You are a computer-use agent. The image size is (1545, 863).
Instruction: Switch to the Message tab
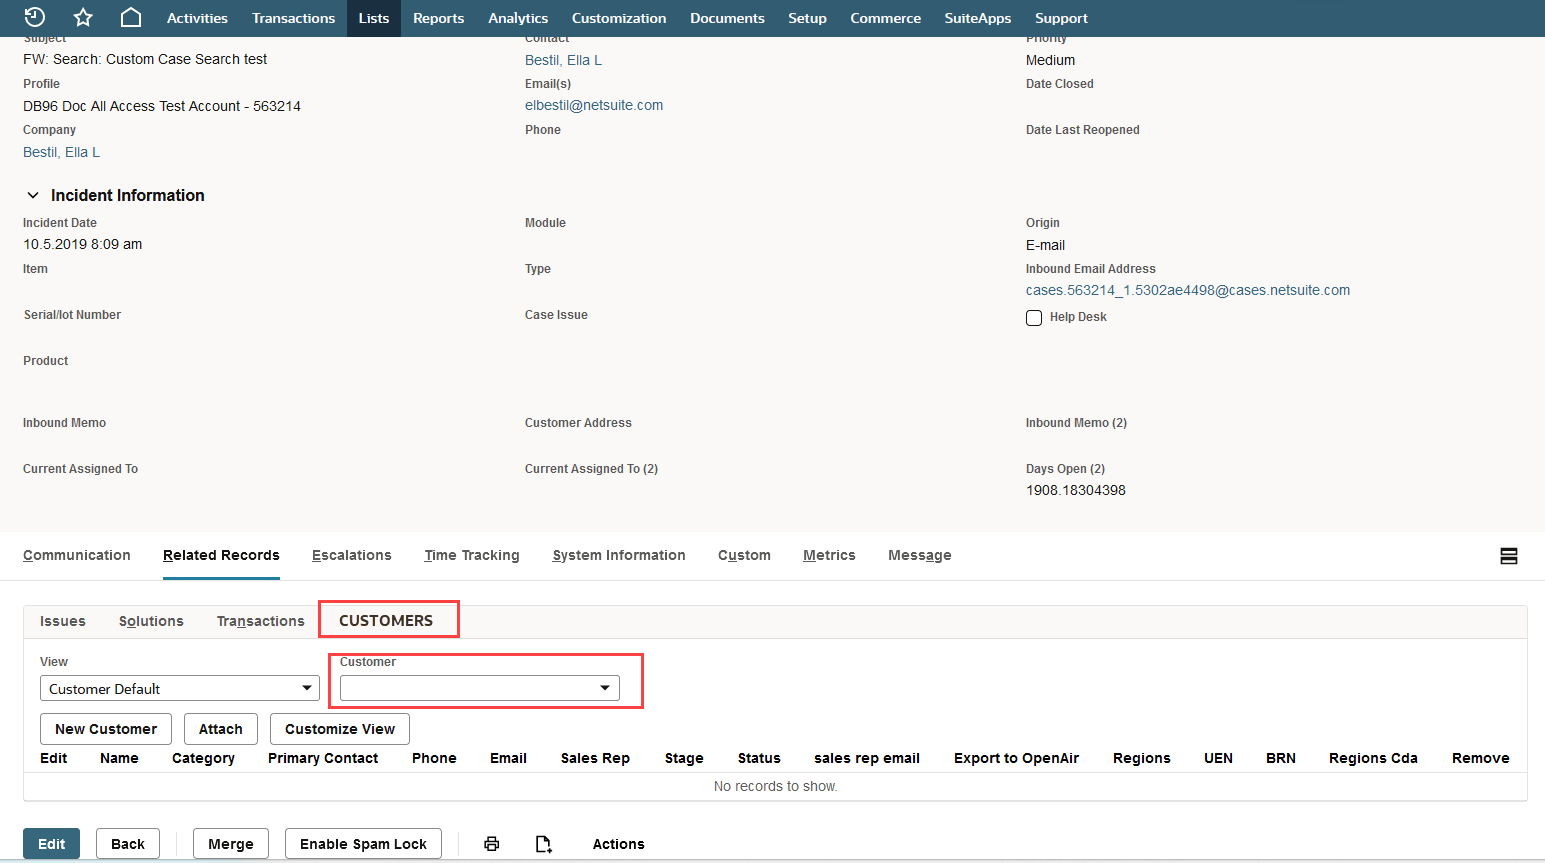(920, 555)
